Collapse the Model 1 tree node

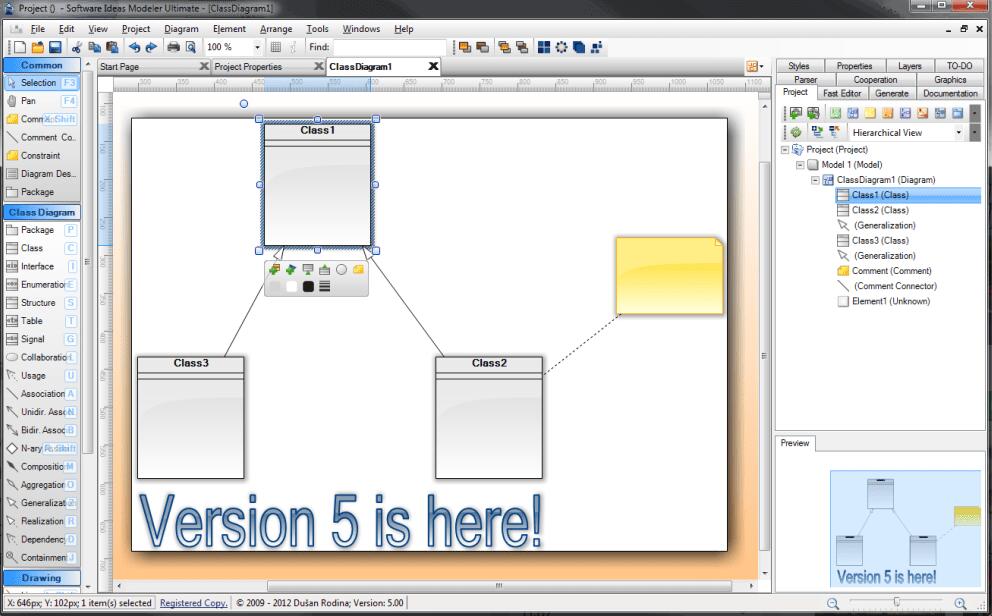[x=800, y=165]
